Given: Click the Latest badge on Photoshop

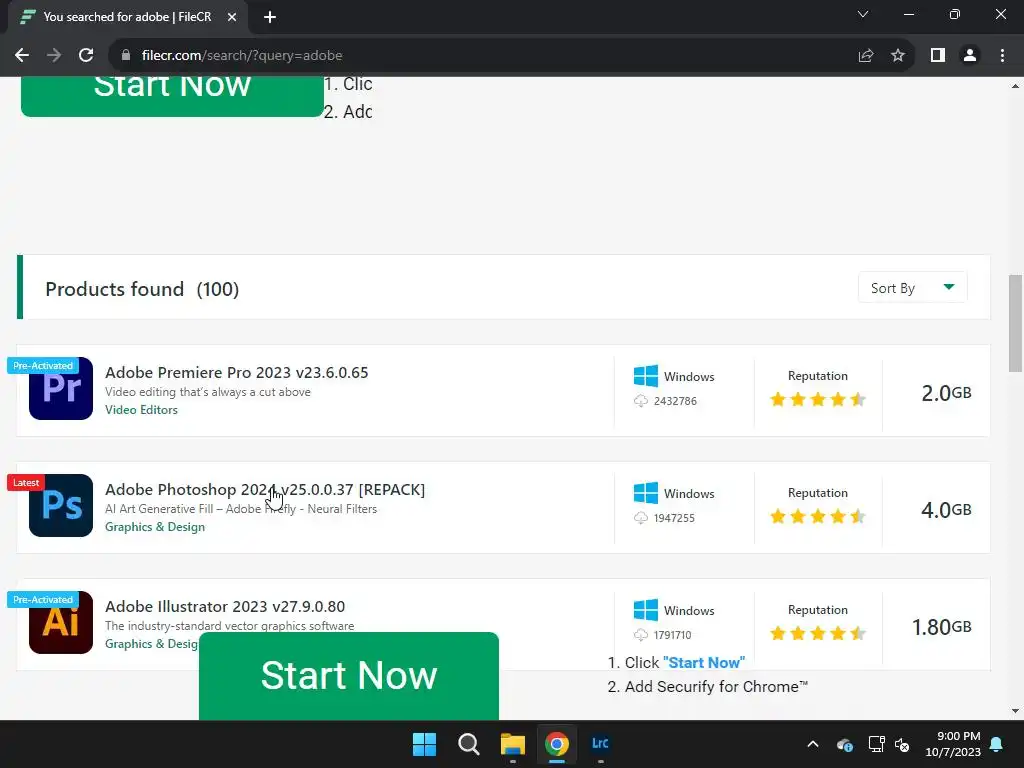Looking at the screenshot, I should (x=26, y=483).
